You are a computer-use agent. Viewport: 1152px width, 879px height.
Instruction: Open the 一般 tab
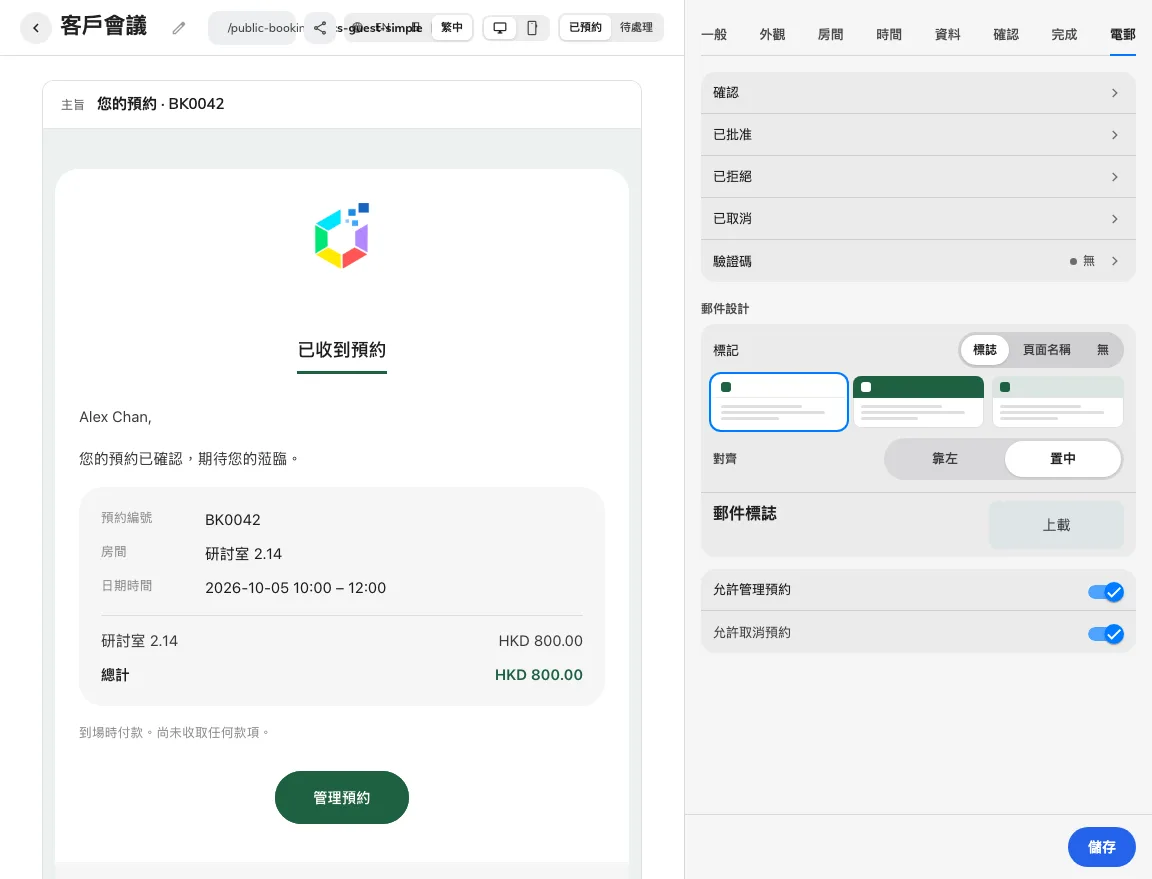tap(714, 35)
